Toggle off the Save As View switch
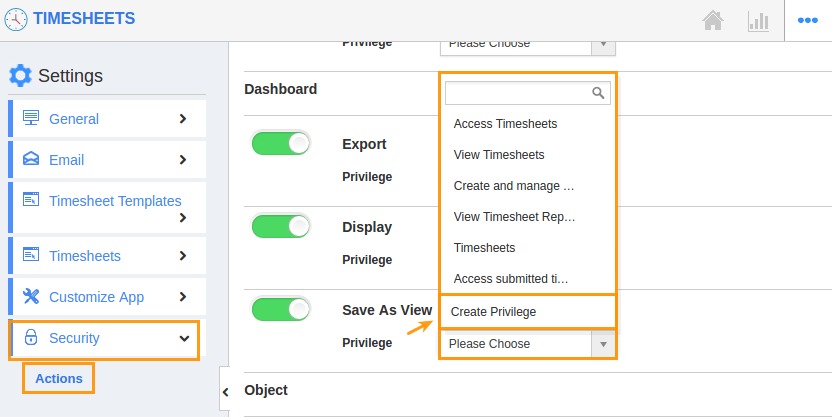This screenshot has width=832, height=417. tap(280, 309)
